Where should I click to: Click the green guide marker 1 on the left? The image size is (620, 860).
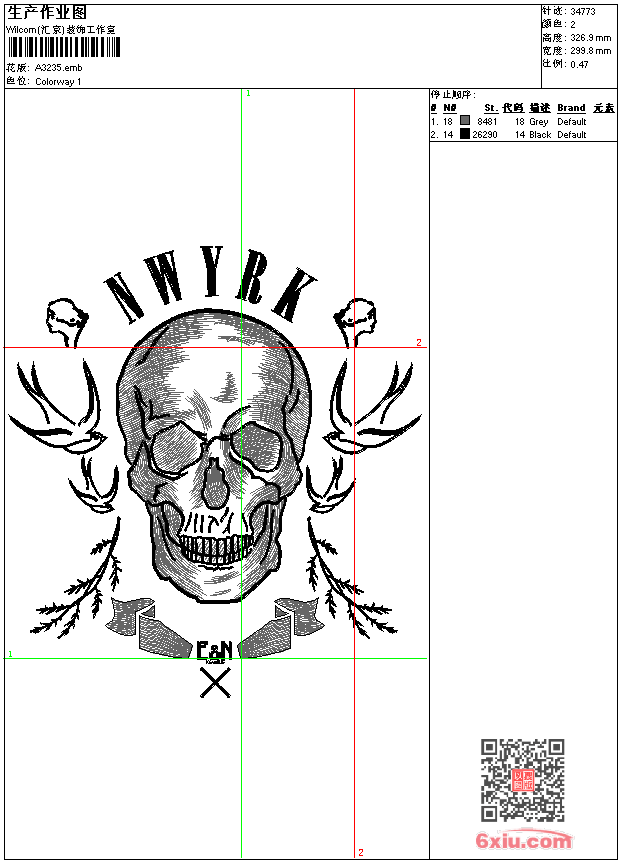click(x=10, y=654)
